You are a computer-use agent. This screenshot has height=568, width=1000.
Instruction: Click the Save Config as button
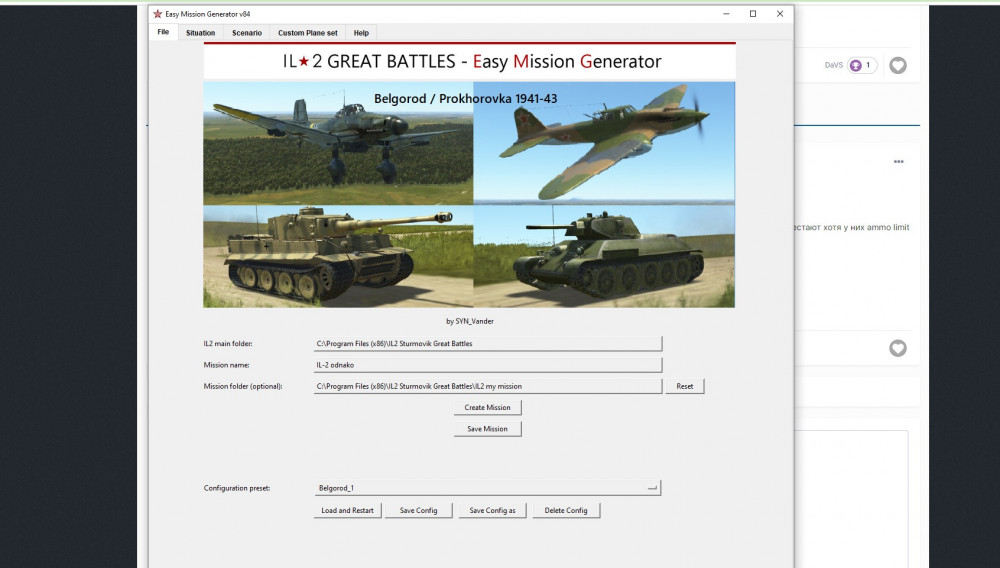[492, 511]
